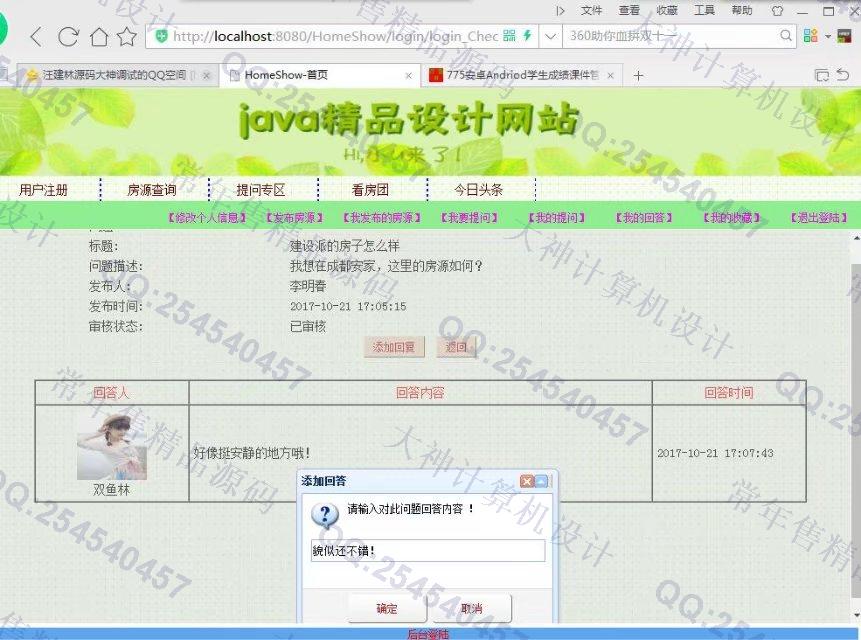Expand the dropdown arrow beside the extensions grid
861x640 pixels.
tap(828, 37)
